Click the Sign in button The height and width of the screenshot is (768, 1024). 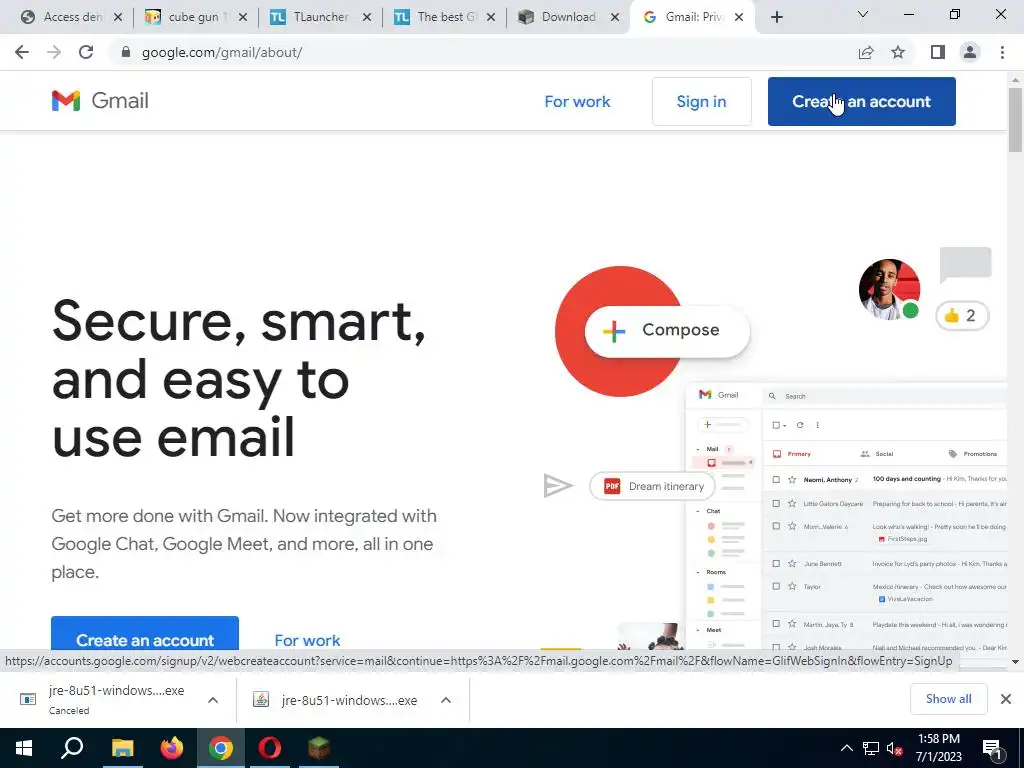tap(701, 101)
